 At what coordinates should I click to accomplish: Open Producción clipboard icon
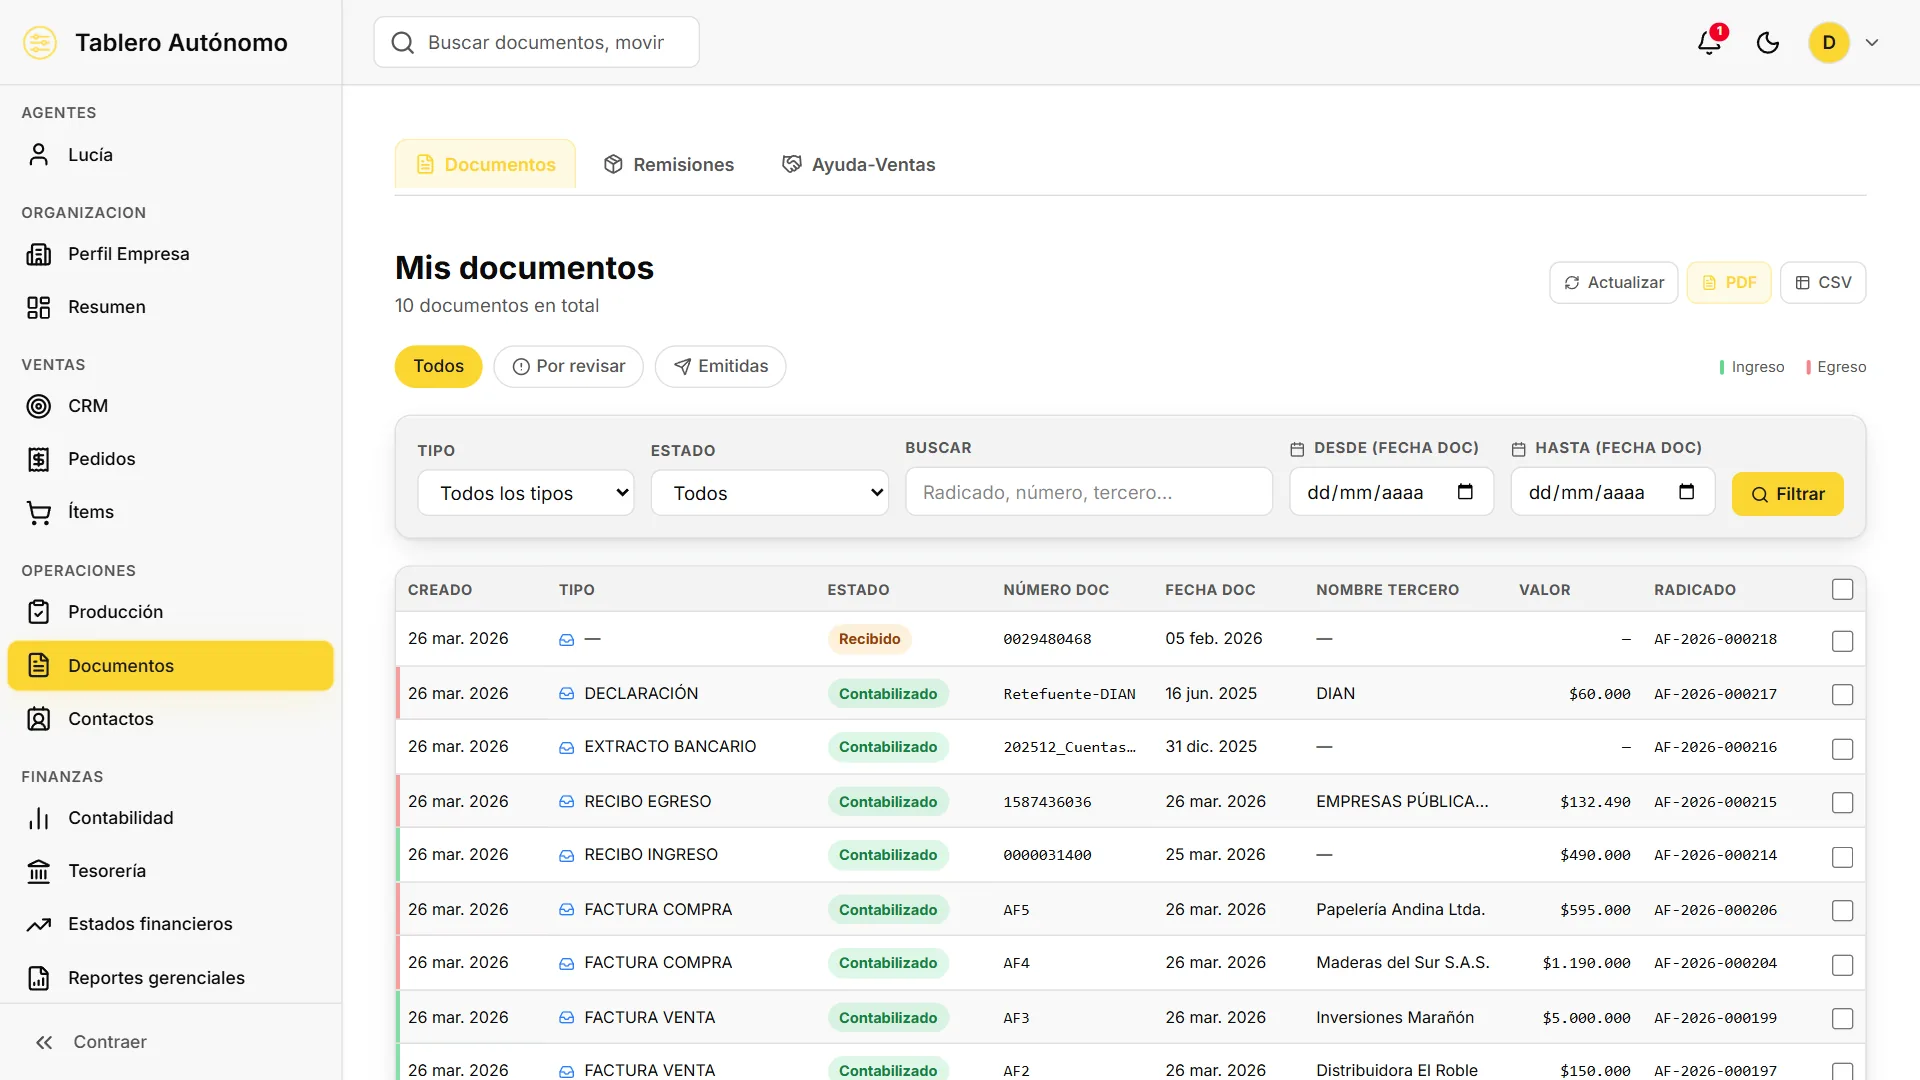click(39, 612)
